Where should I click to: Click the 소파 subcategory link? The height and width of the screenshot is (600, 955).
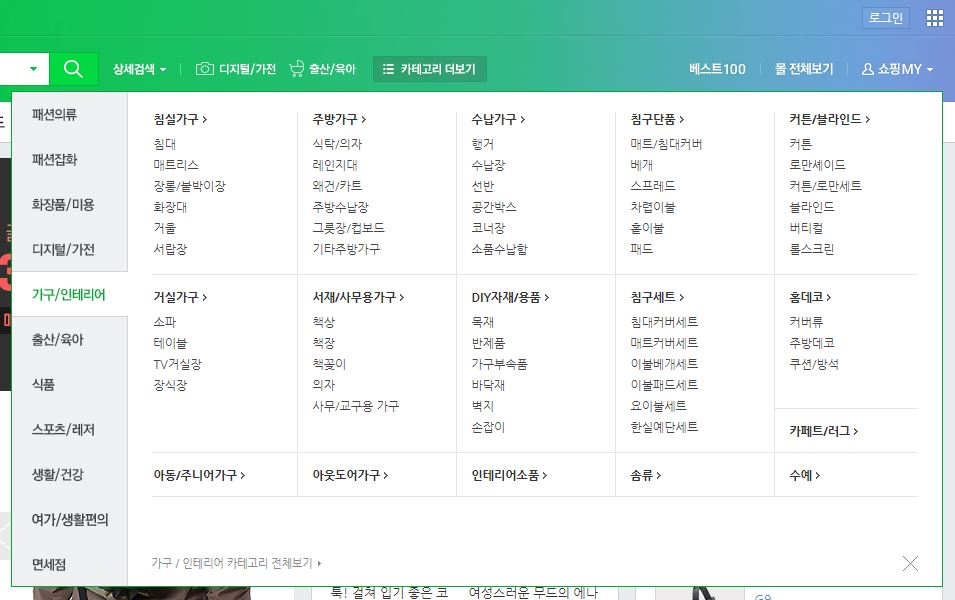coord(164,322)
